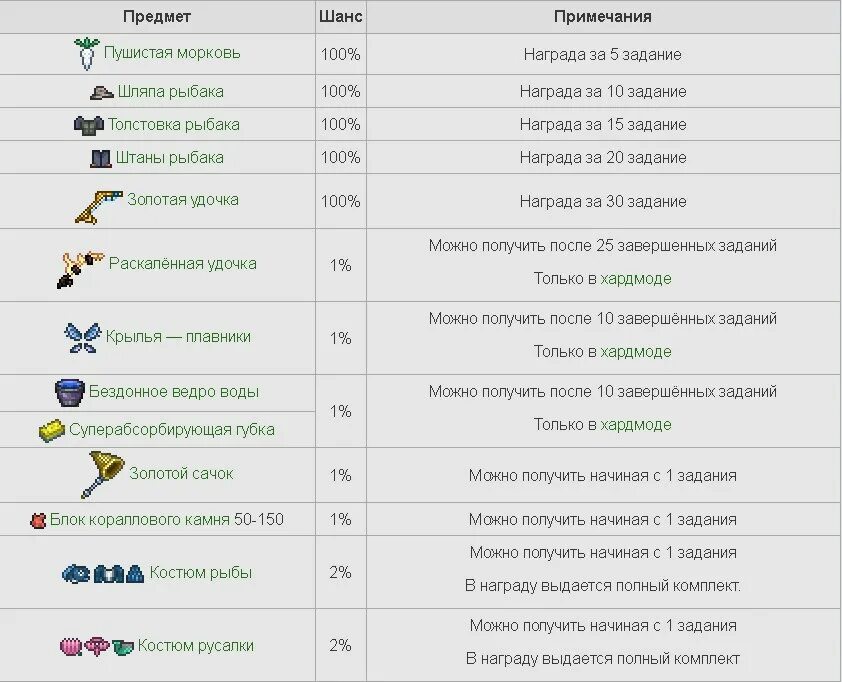Click the yellow sponge icon
Viewport: 842px width, 682px height.
(52, 431)
